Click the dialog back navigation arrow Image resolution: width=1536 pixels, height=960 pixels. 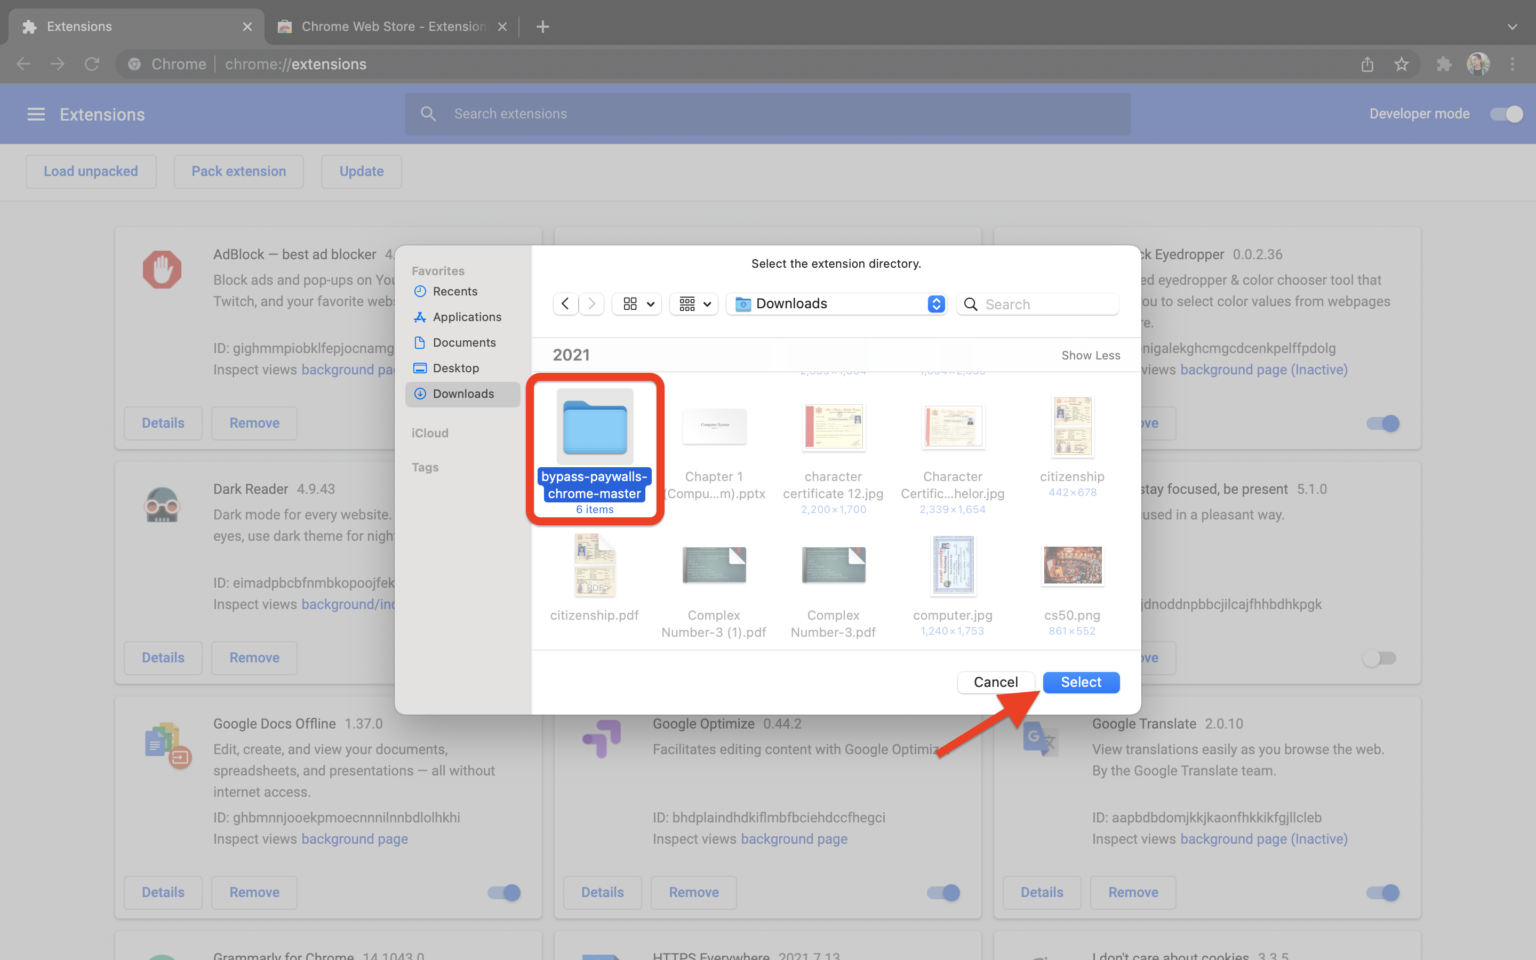[565, 304]
